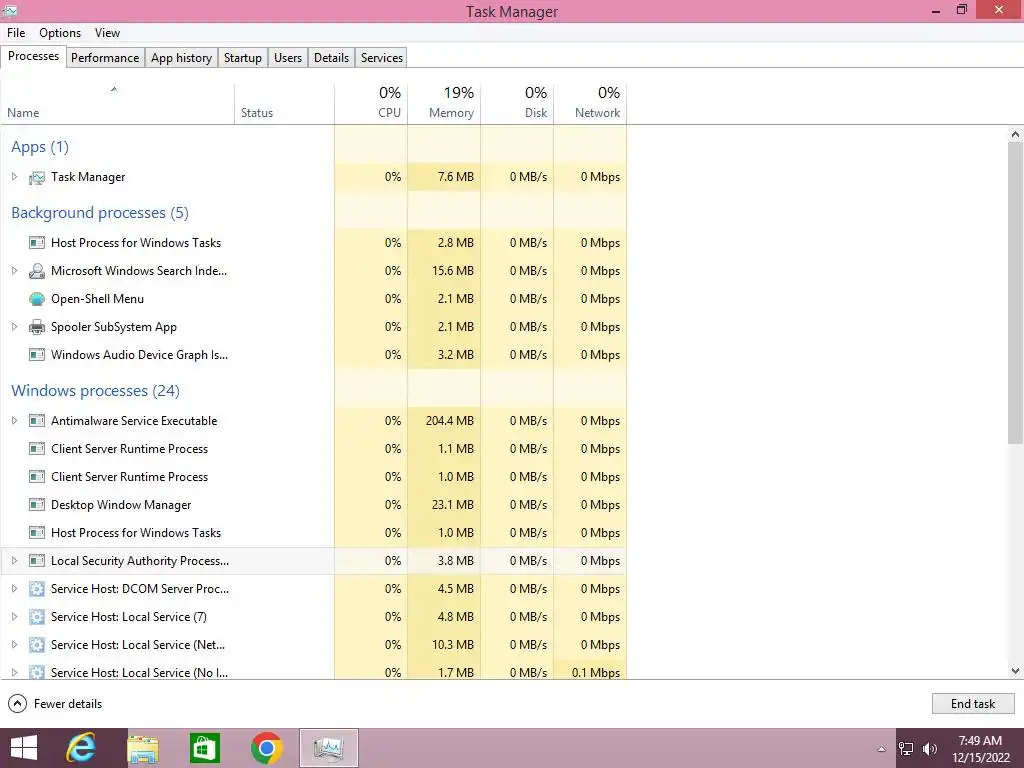This screenshot has width=1024, height=768.
Task: Open the Windows Store taskbar icon
Action: point(204,748)
